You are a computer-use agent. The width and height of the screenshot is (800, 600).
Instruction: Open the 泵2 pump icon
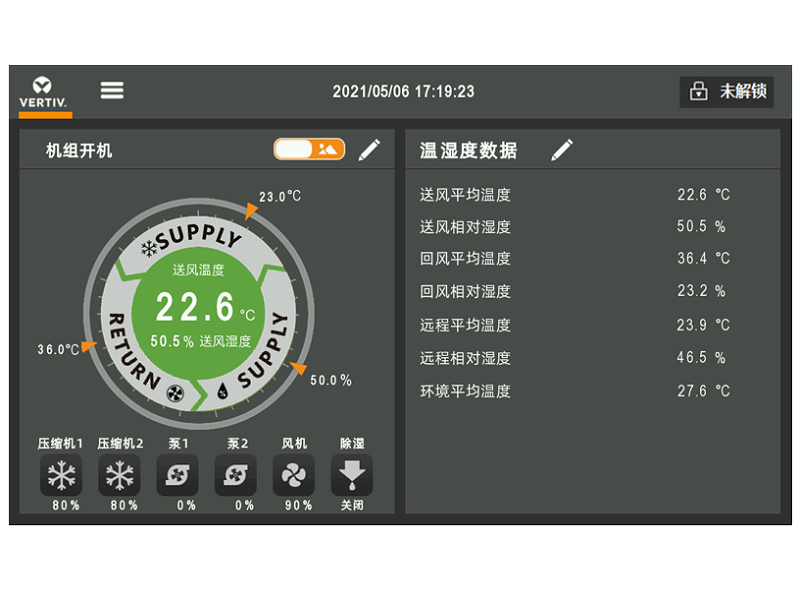click(x=235, y=475)
